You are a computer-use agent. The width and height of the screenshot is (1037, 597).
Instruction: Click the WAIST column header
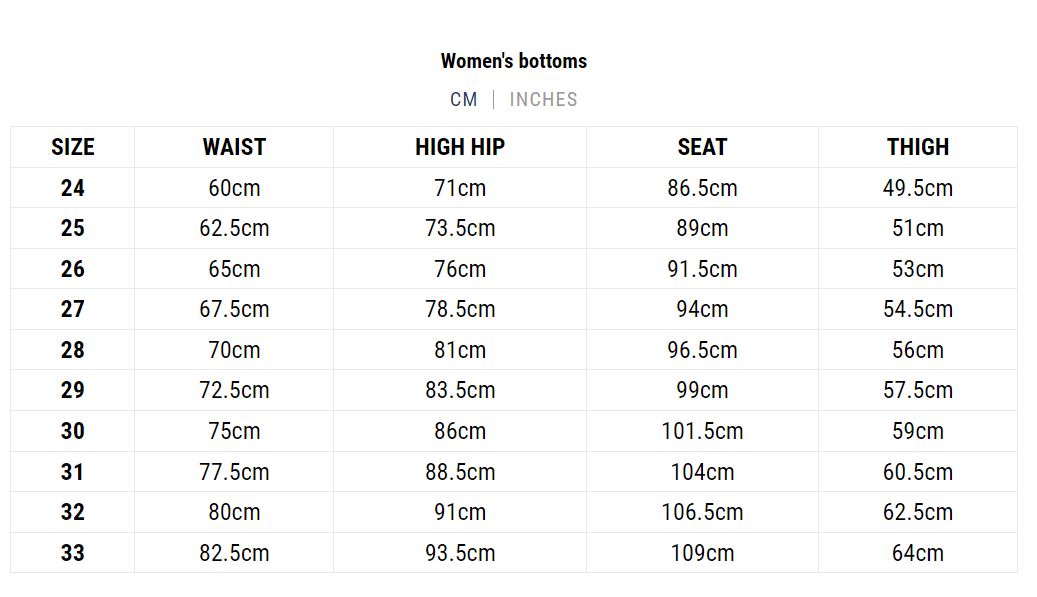pos(234,147)
